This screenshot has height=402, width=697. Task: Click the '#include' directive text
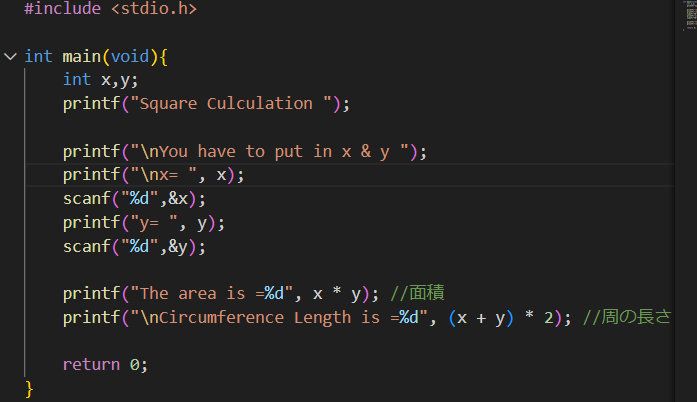click(63, 8)
